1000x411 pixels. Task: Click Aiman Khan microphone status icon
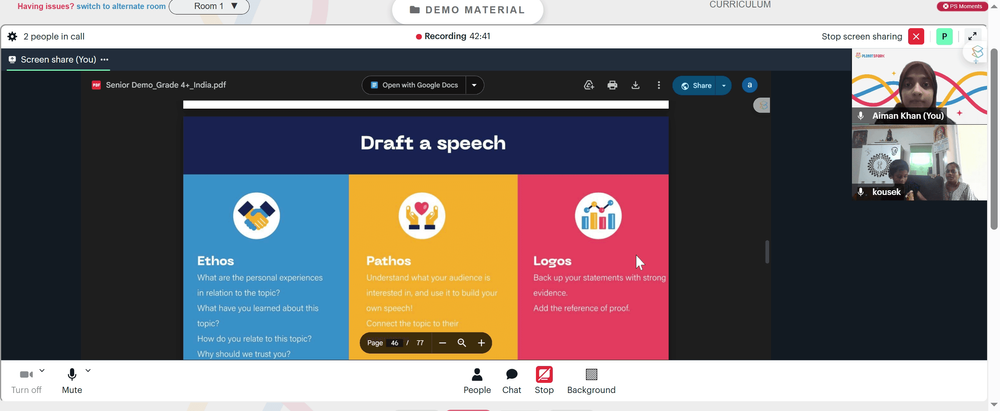tap(861, 116)
